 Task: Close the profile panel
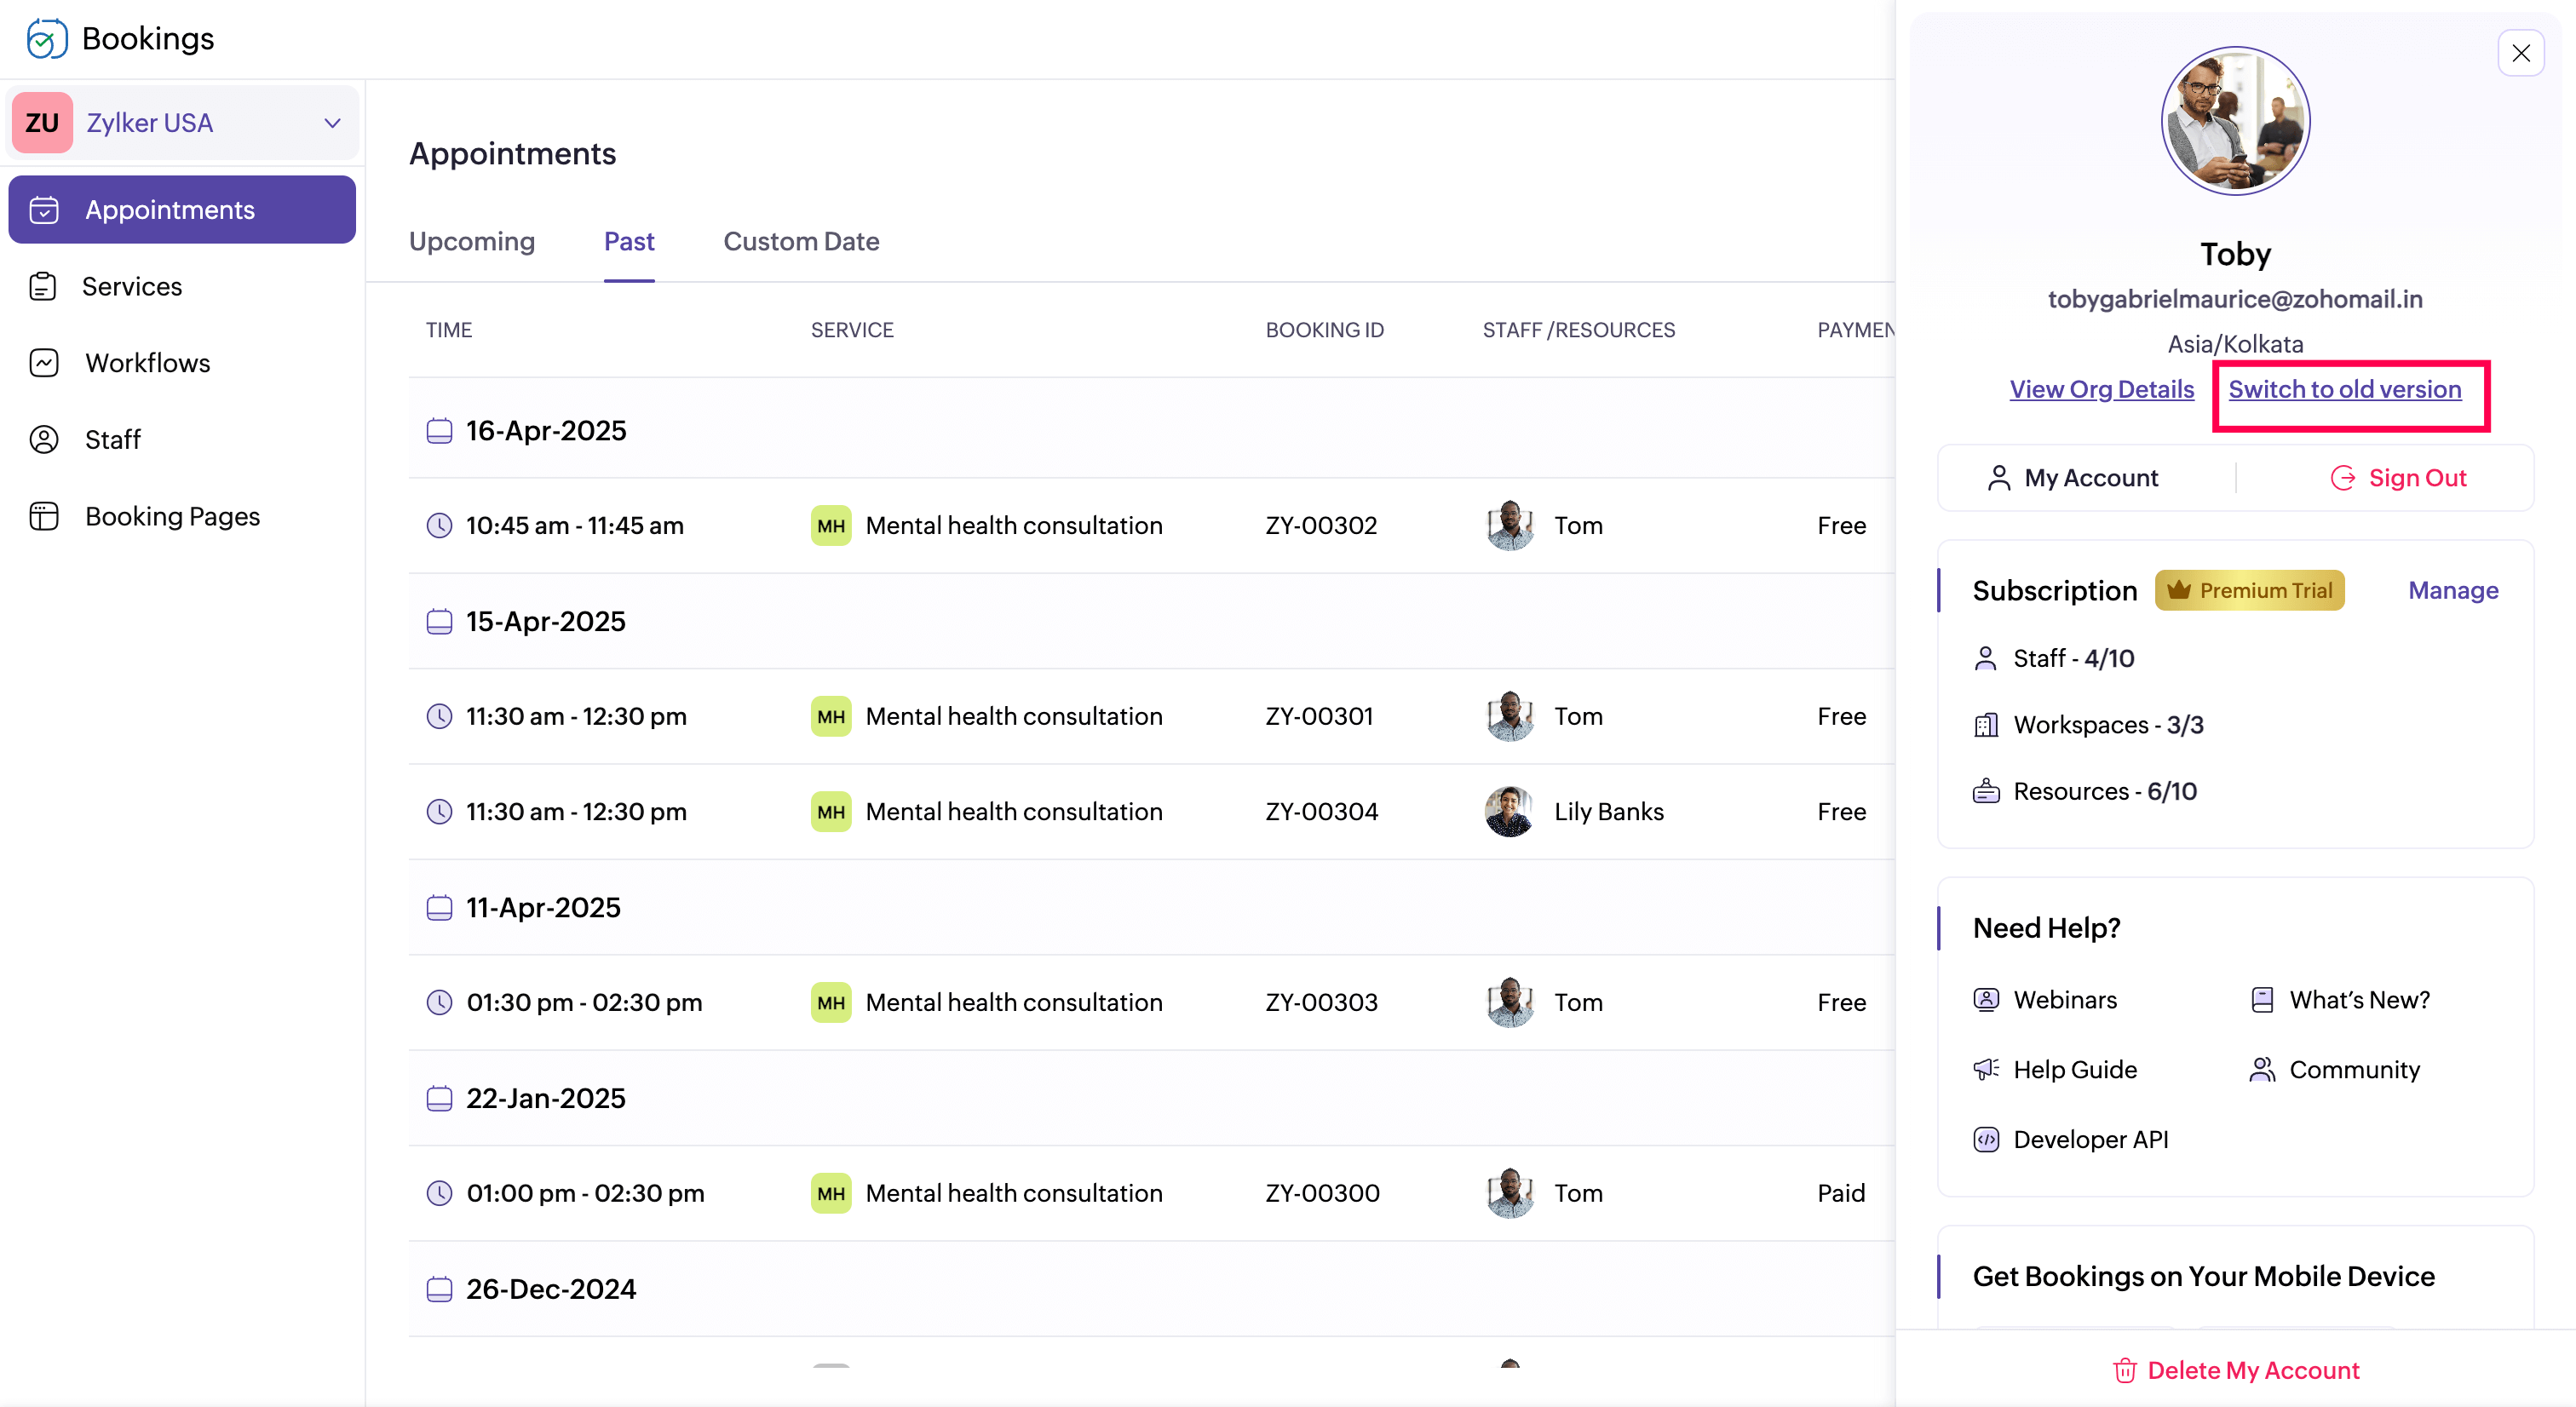(x=2520, y=53)
